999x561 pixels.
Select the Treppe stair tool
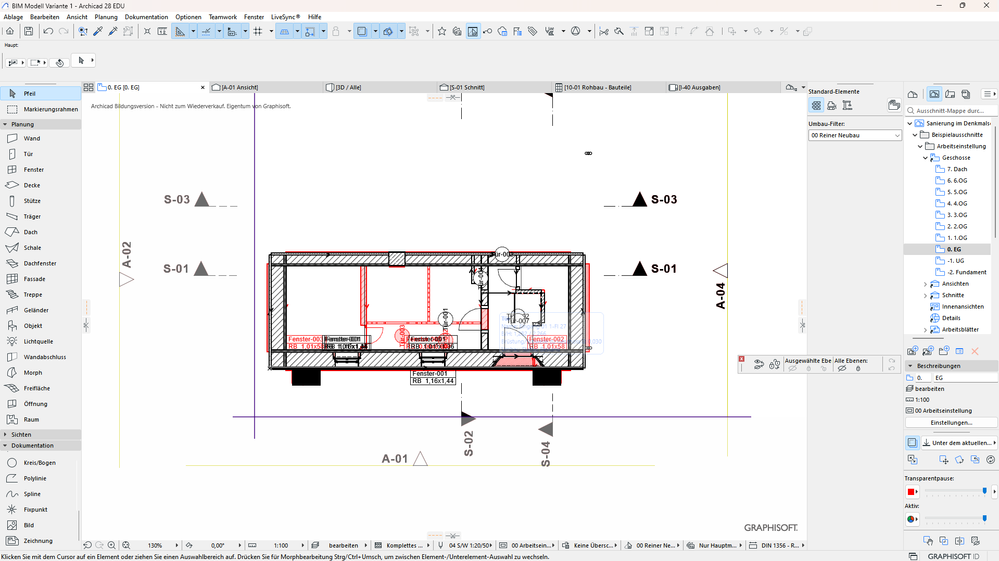(32, 294)
